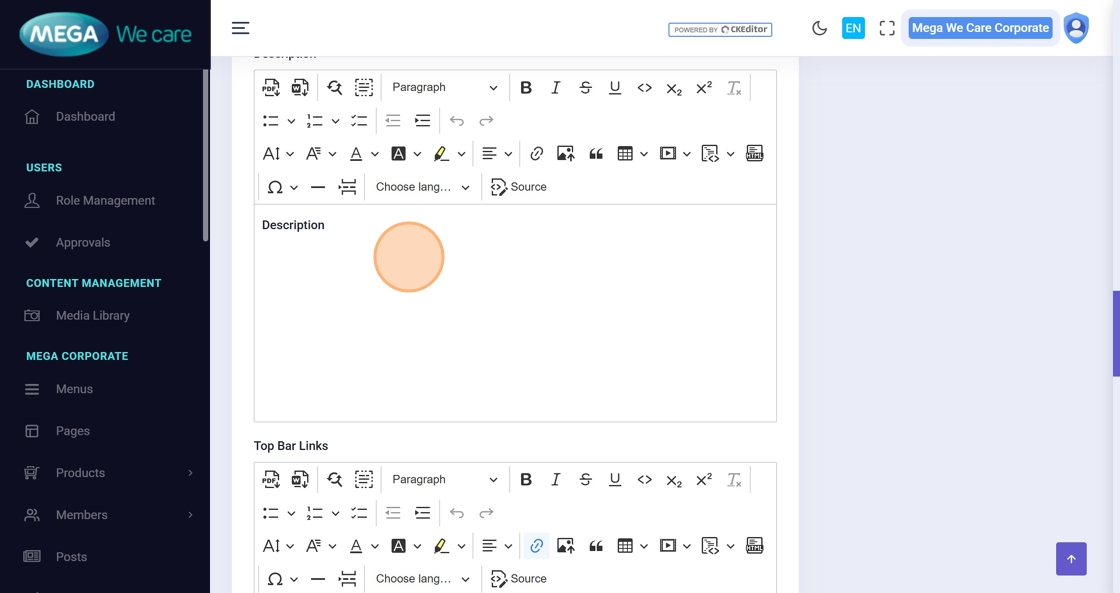Click Mega We Care Corporate button
The height and width of the screenshot is (593, 1120).
[x=980, y=28]
